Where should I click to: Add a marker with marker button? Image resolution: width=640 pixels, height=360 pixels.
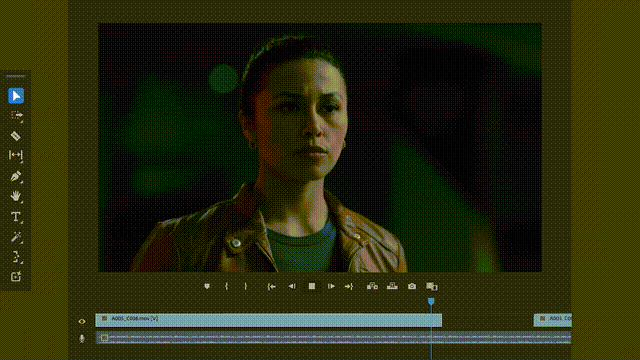(207, 287)
